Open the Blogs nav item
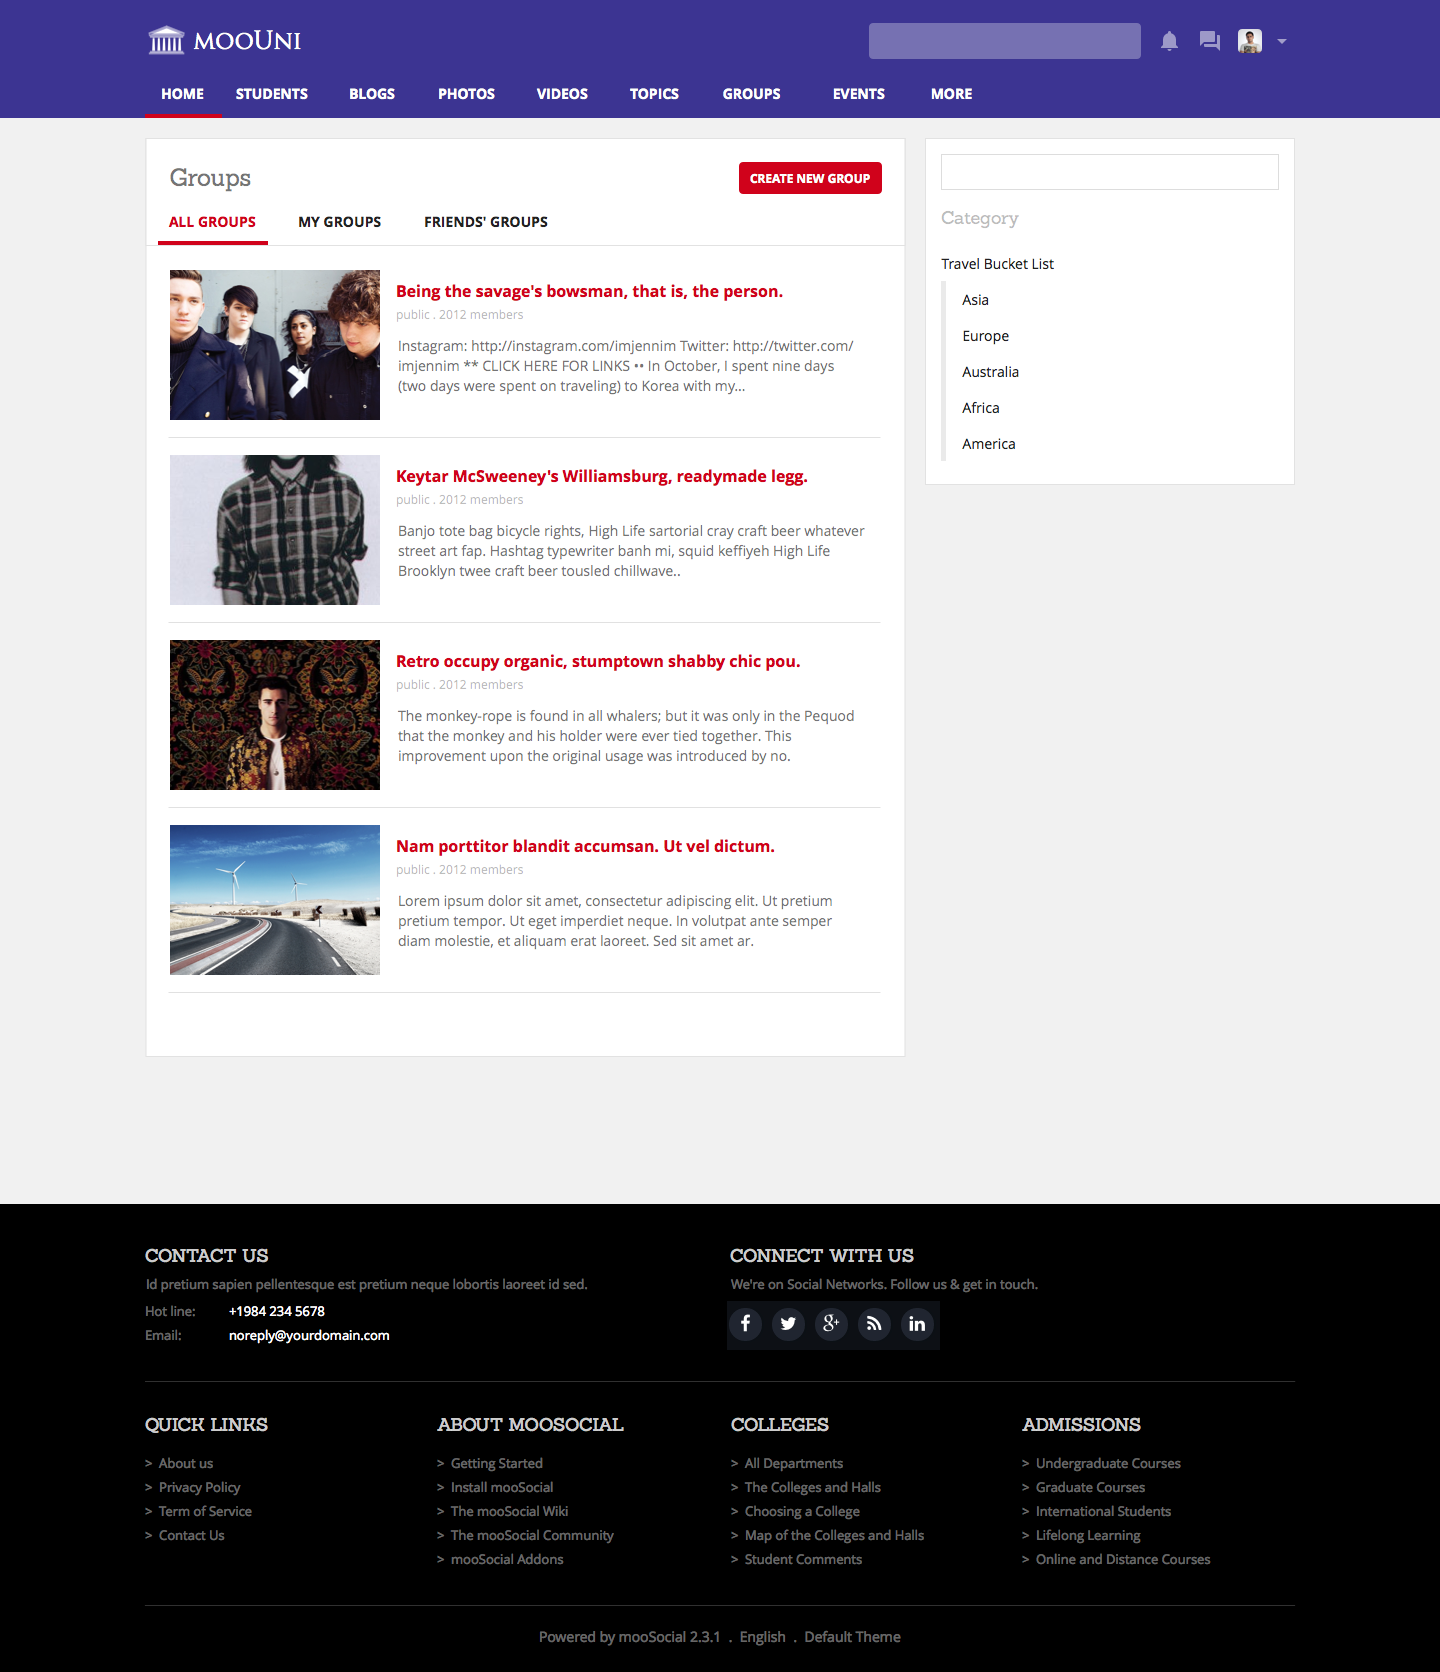 pos(372,94)
